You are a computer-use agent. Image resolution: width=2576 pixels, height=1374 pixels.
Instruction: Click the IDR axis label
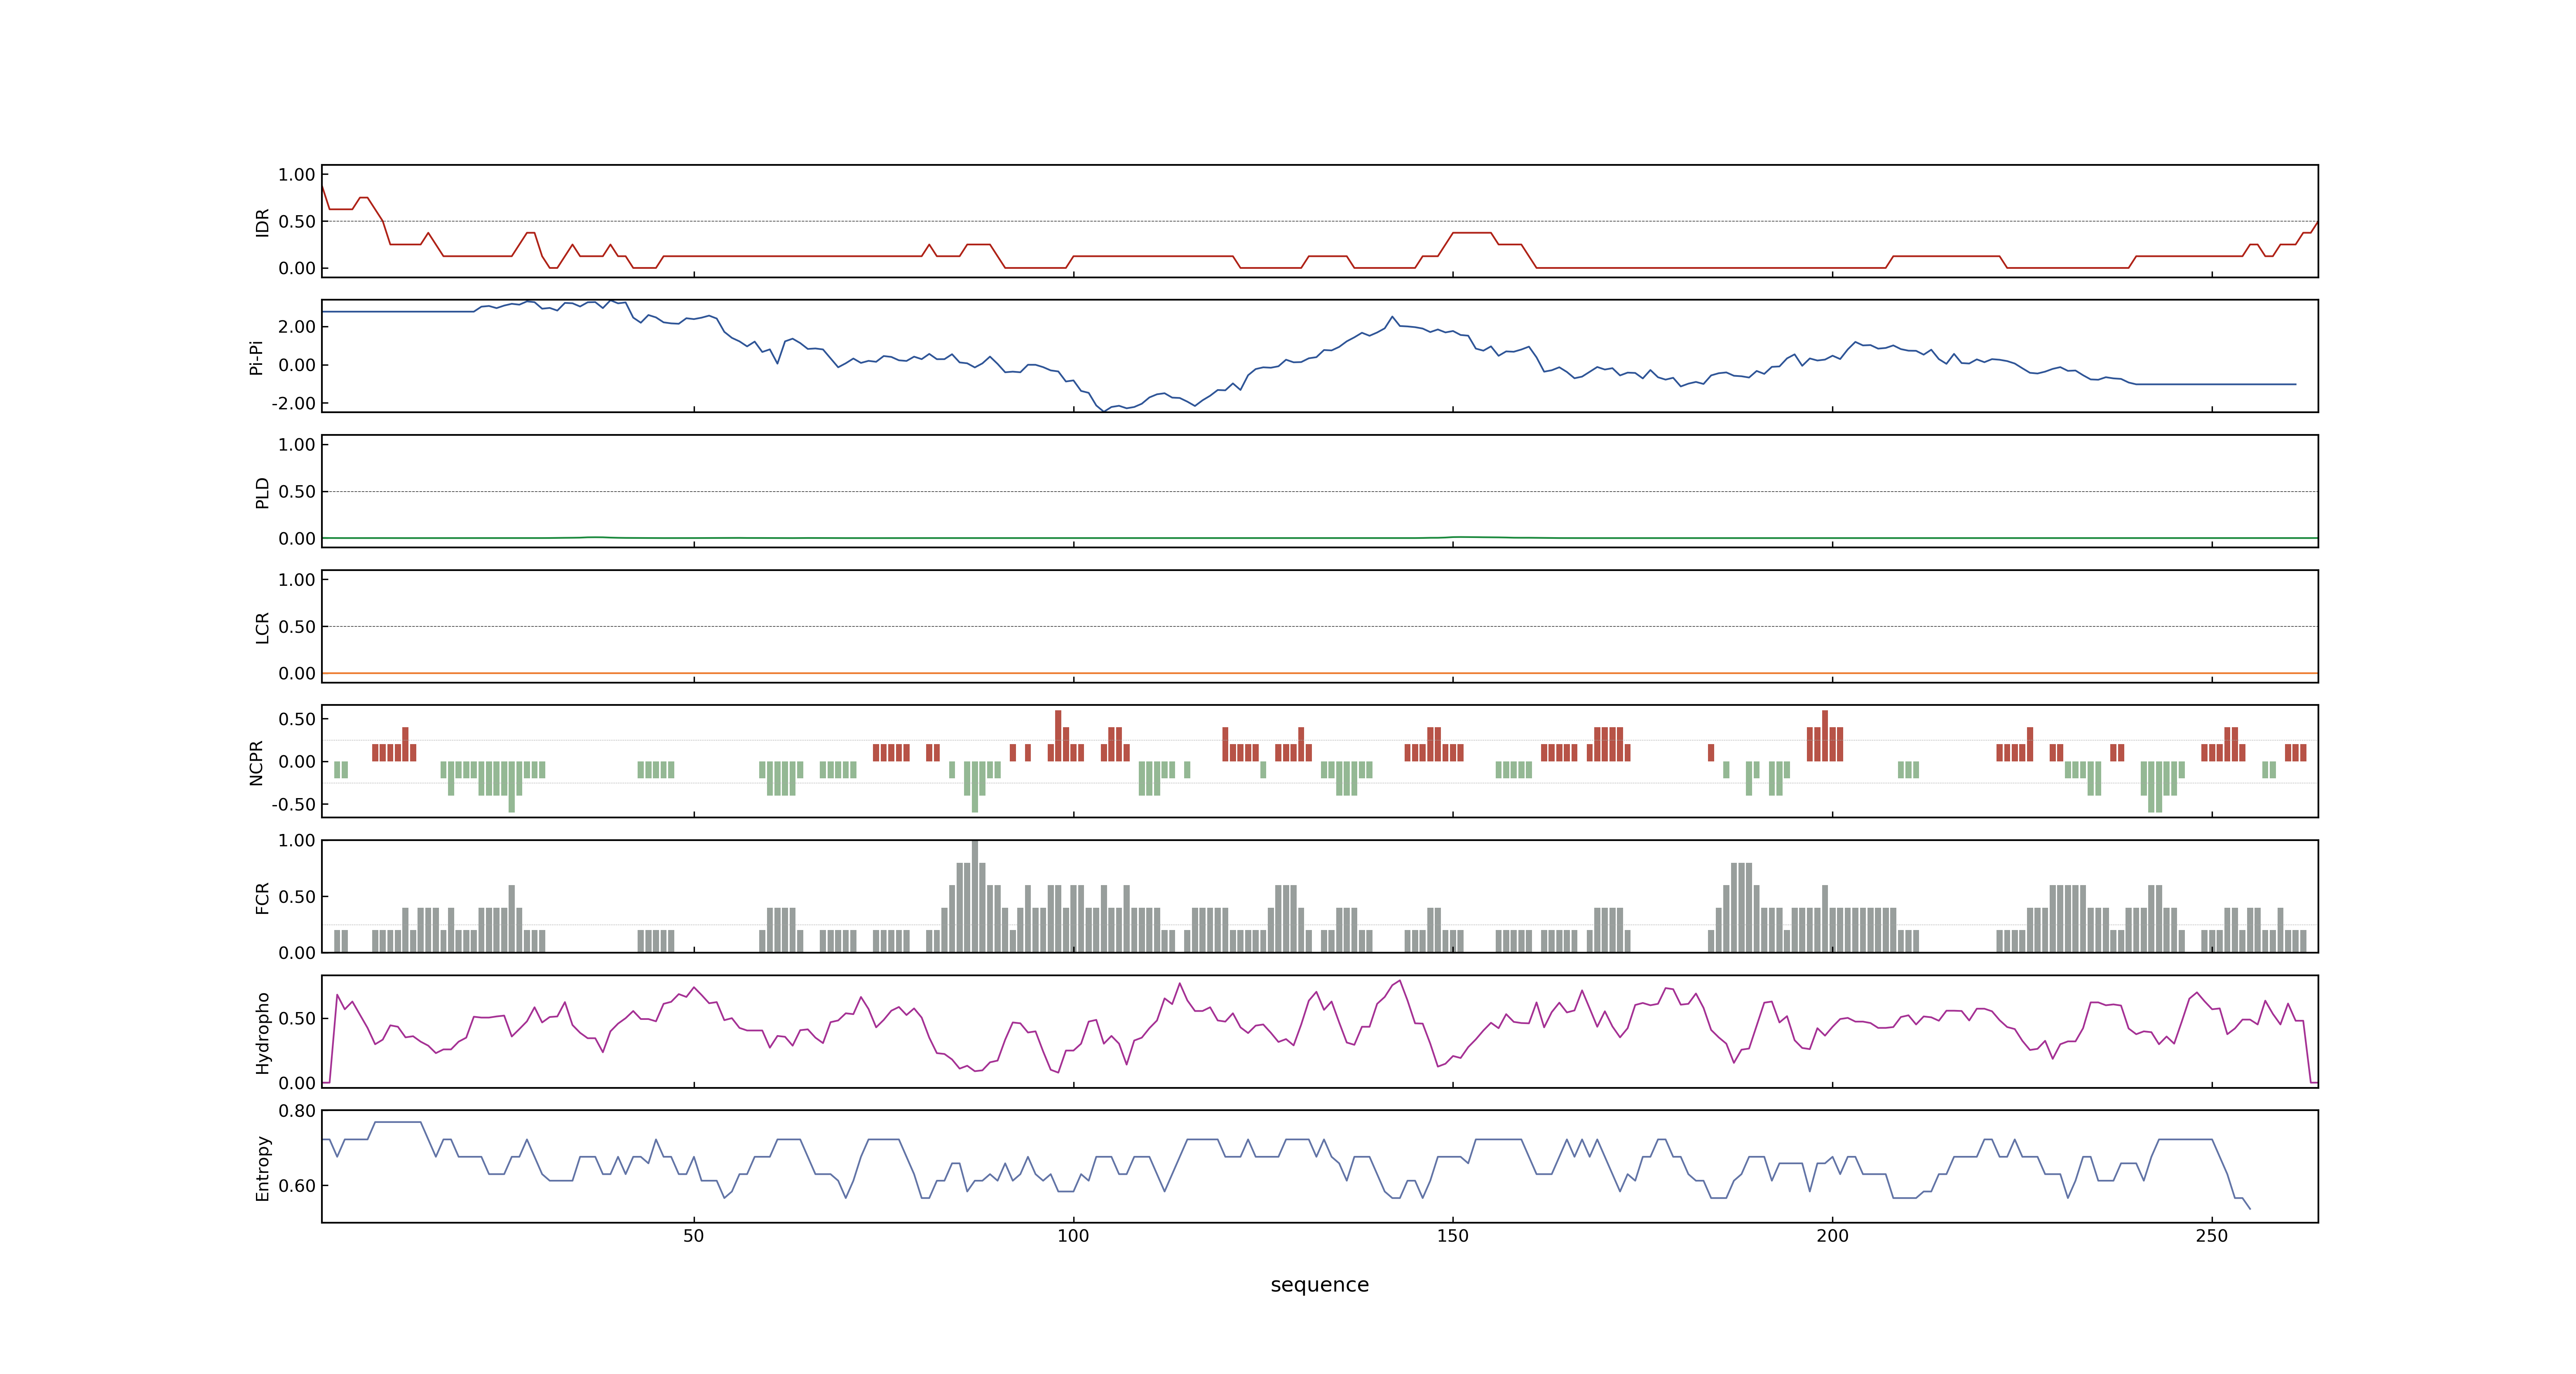[x=263, y=222]
